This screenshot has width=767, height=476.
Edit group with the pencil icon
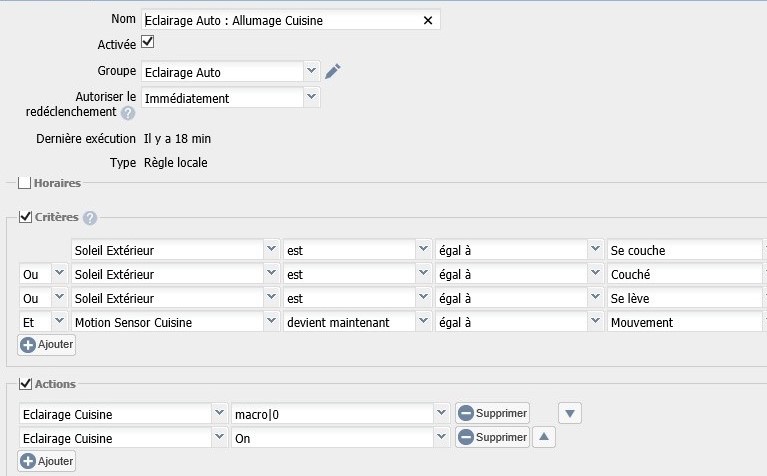pyautogui.click(x=333, y=71)
